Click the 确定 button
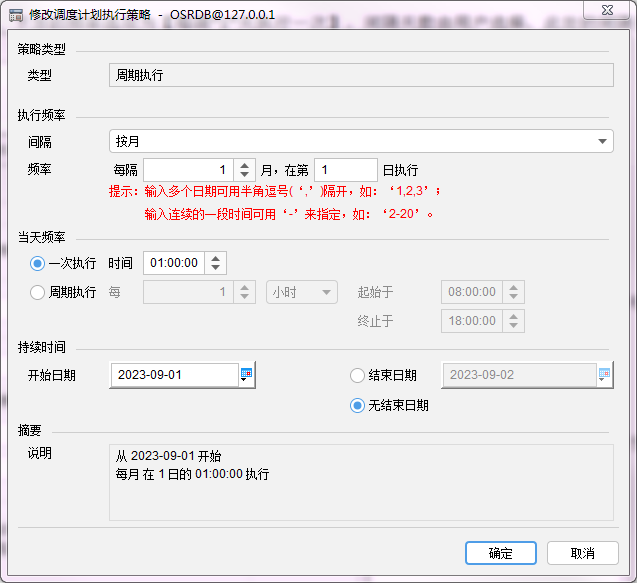Viewport: 637px width, 583px height. click(500, 553)
